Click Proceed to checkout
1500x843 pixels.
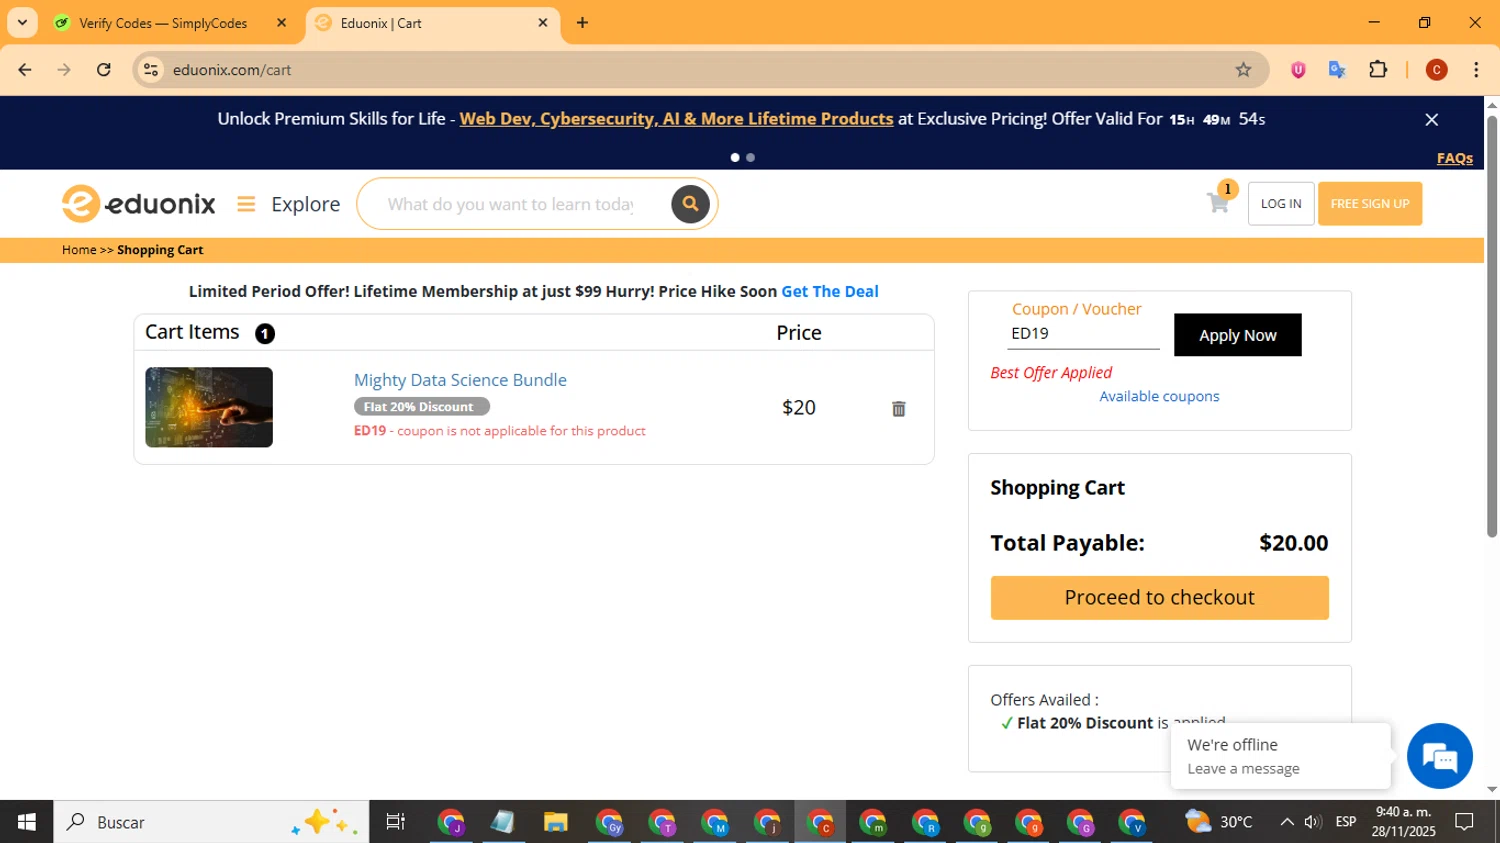[x=1160, y=598]
